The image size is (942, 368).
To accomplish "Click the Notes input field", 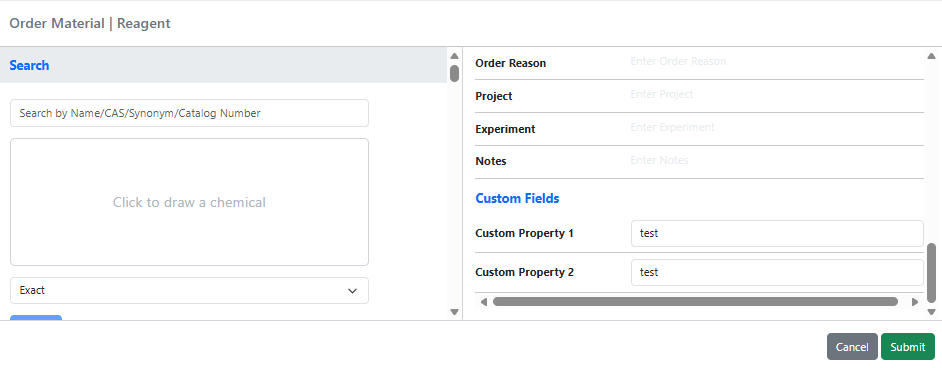I will point(776,161).
